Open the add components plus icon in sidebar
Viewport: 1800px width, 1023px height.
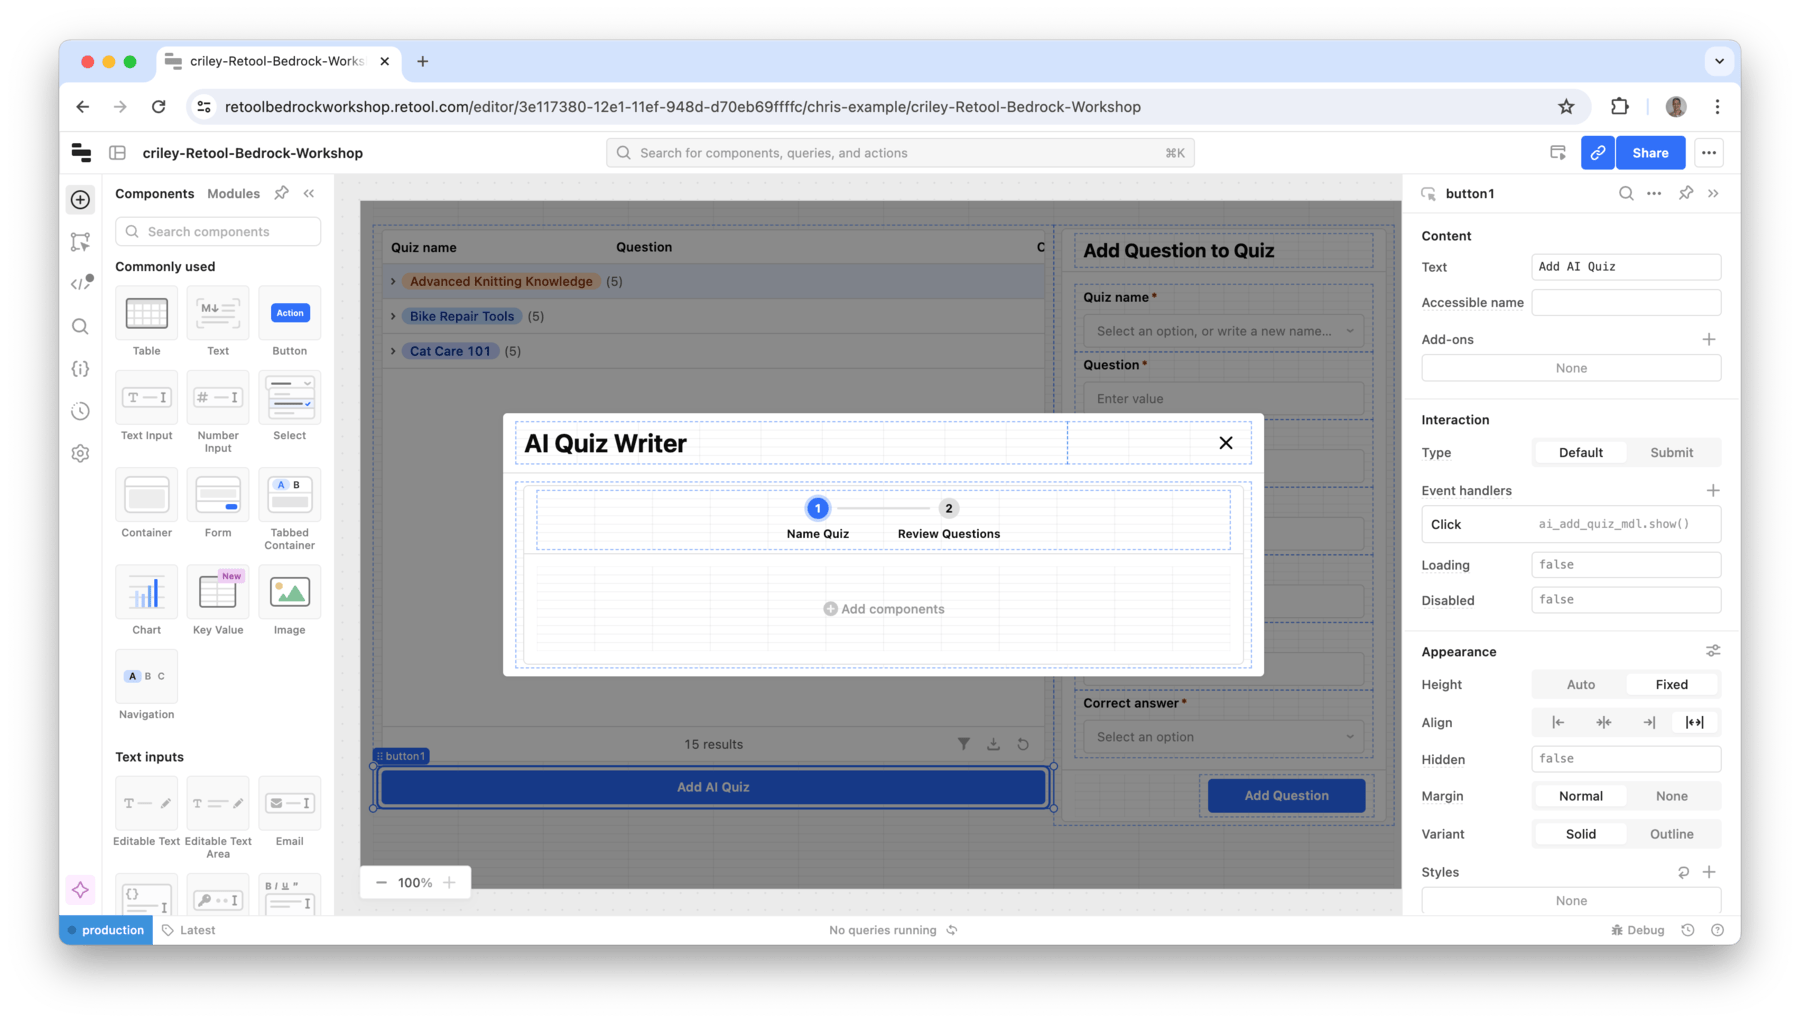point(81,199)
